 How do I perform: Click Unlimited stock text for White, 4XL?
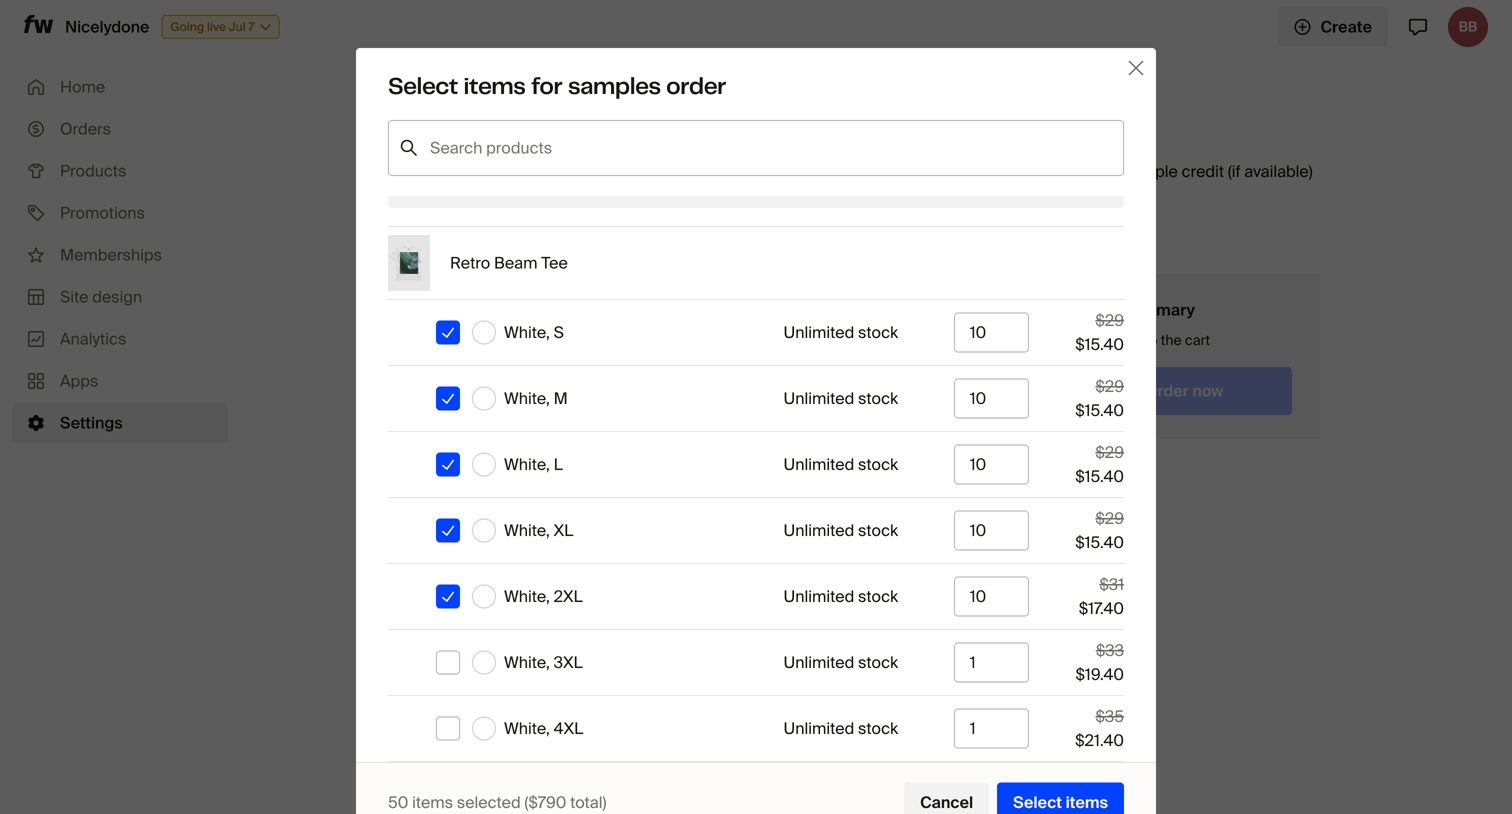coord(841,728)
